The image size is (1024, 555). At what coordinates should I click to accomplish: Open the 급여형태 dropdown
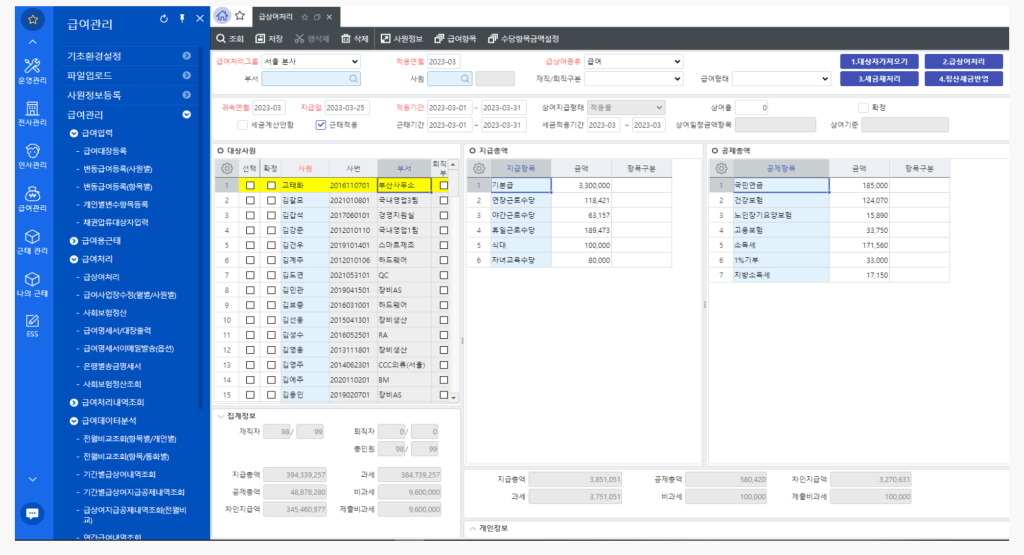tap(781, 79)
